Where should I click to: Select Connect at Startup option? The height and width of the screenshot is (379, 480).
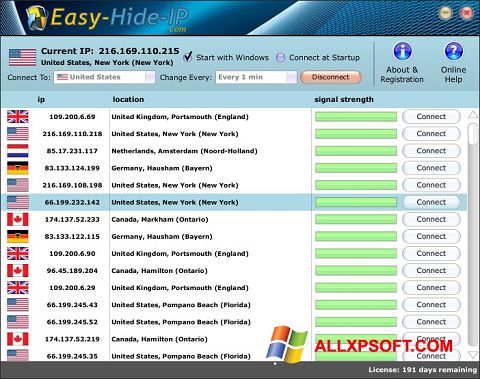(281, 58)
